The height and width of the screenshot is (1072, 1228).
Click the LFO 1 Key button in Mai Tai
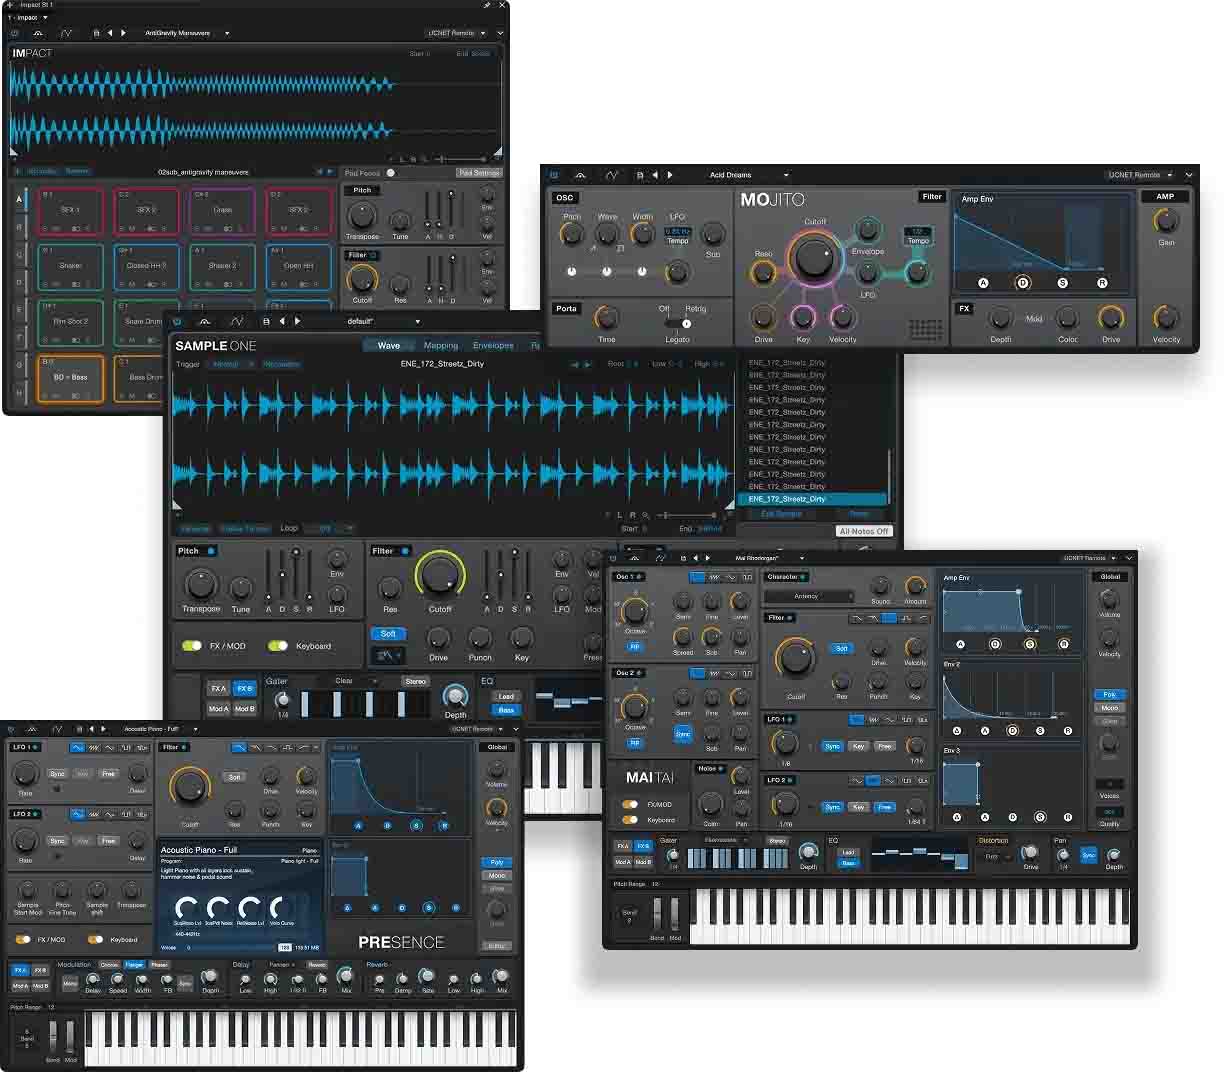click(858, 746)
